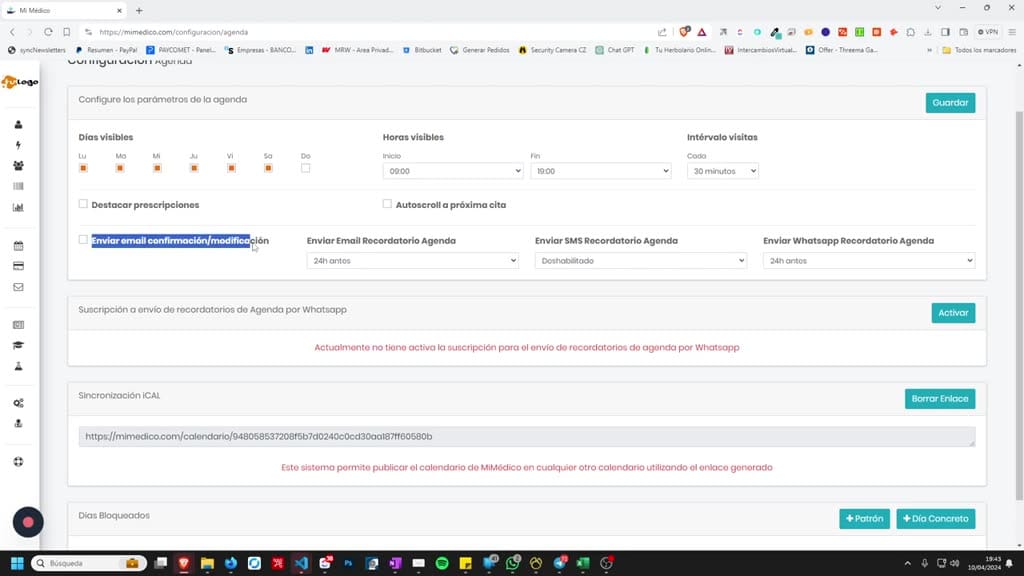Image resolution: width=1024 pixels, height=576 pixels.
Task: Open the calendar icon in sidebar
Action: 18,246
